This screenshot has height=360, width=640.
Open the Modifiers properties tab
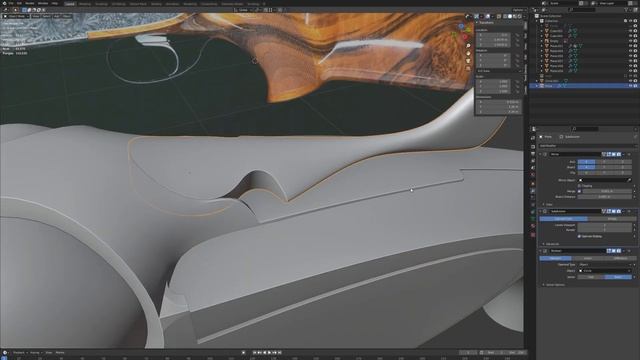(x=533, y=191)
